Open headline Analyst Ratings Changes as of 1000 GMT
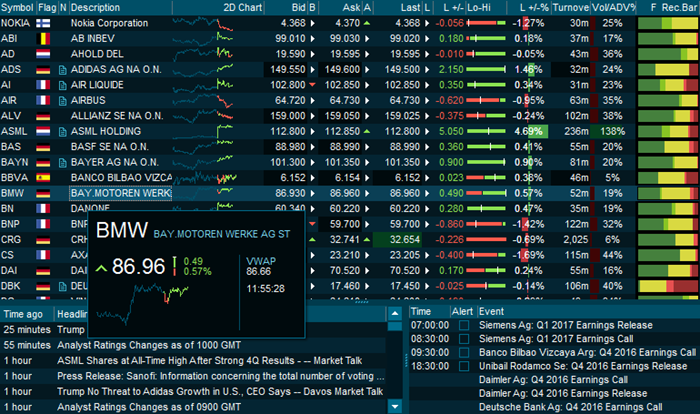The width and height of the screenshot is (700, 414). [149, 345]
